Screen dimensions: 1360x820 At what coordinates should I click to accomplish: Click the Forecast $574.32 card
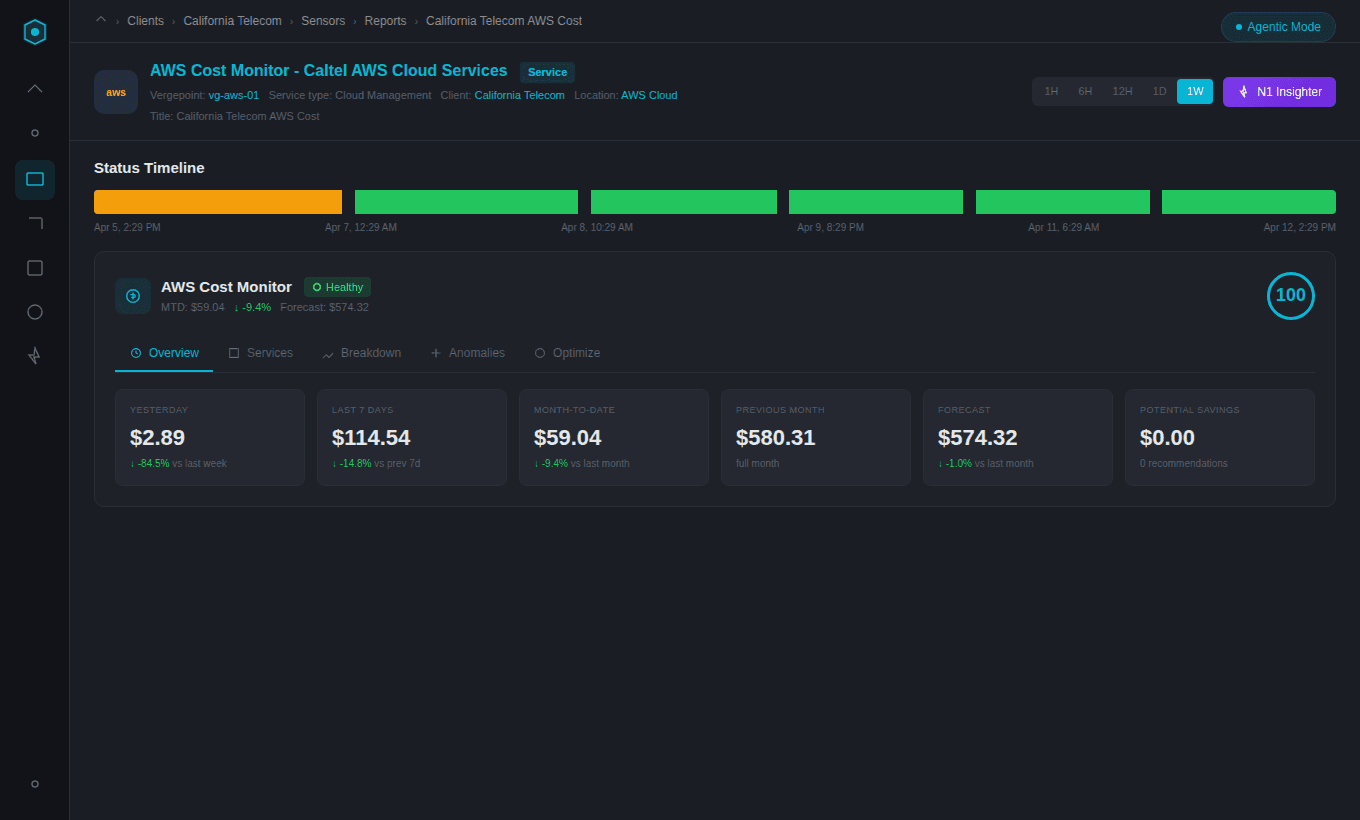1018,438
